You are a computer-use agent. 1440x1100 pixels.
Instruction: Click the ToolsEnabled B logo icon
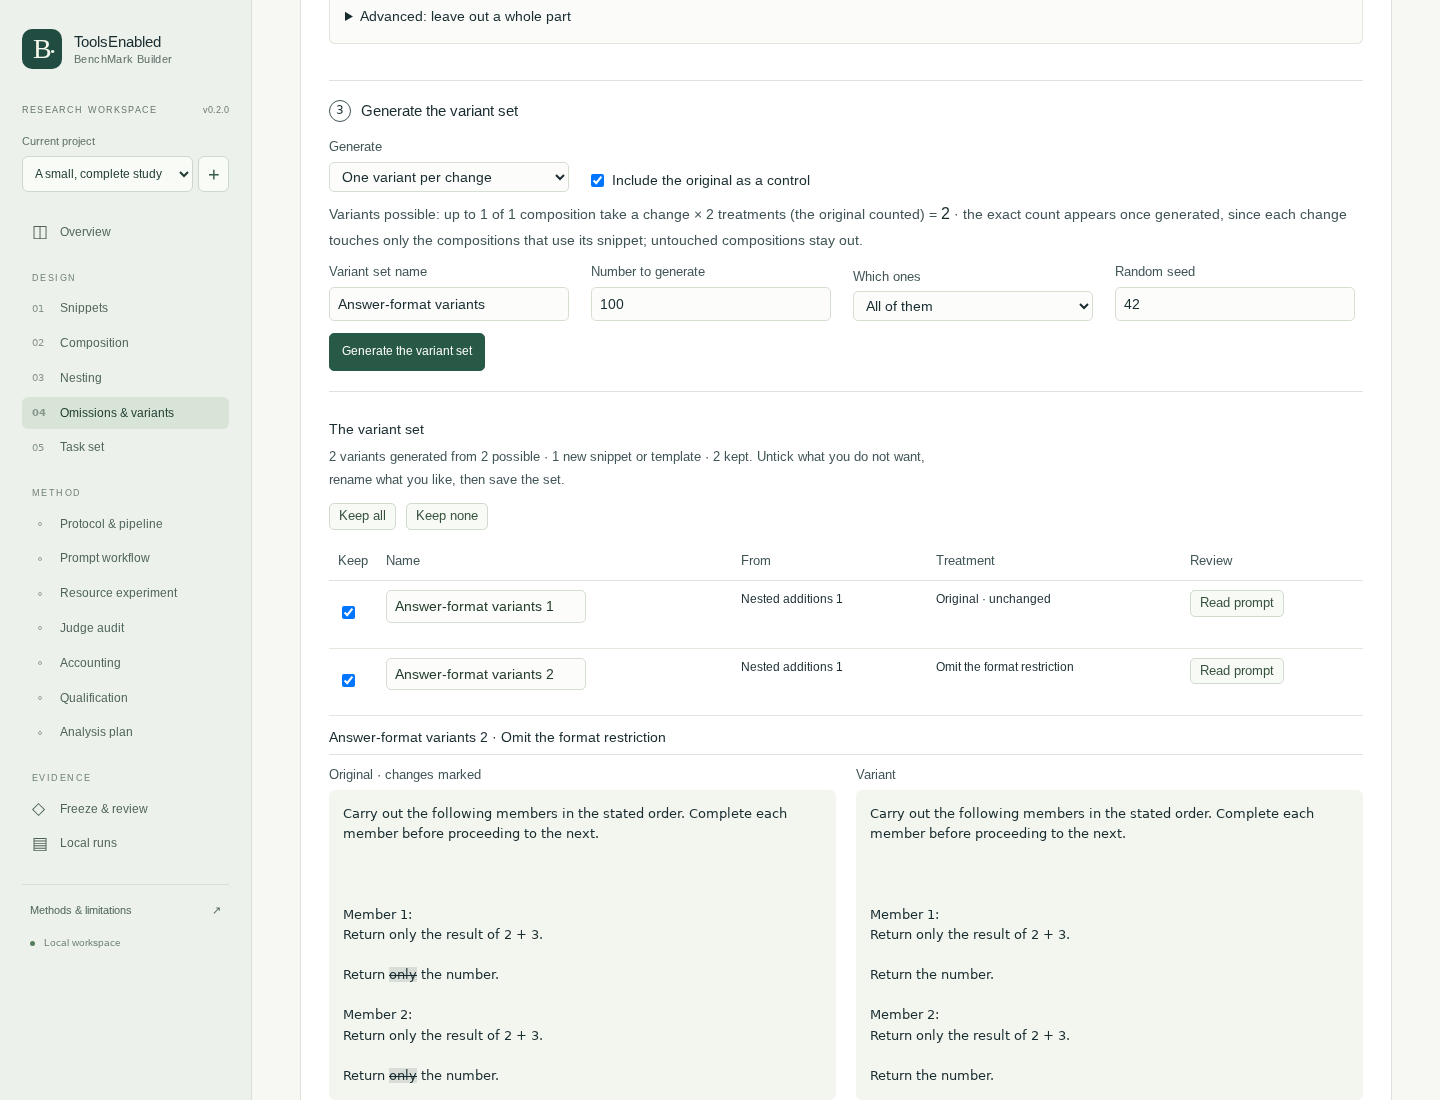[42, 49]
